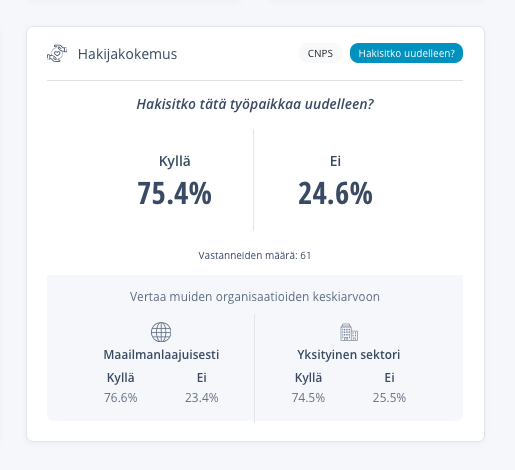This screenshot has height=470, width=515.
Task: Click the question heading Hakisitko tätä työpaikkaa uudelleen?
Action: [x=255, y=104]
